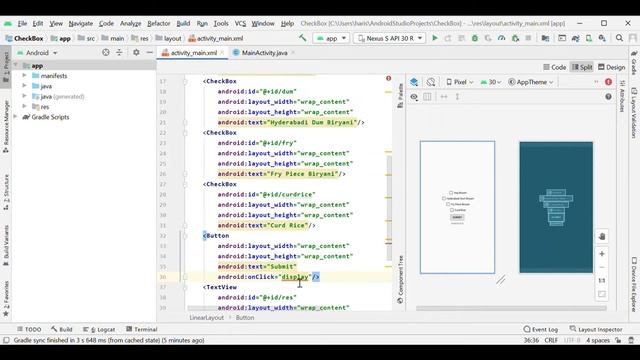Toggle view options eye icon
The width and height of the screenshot is (640, 360).
(414, 97)
